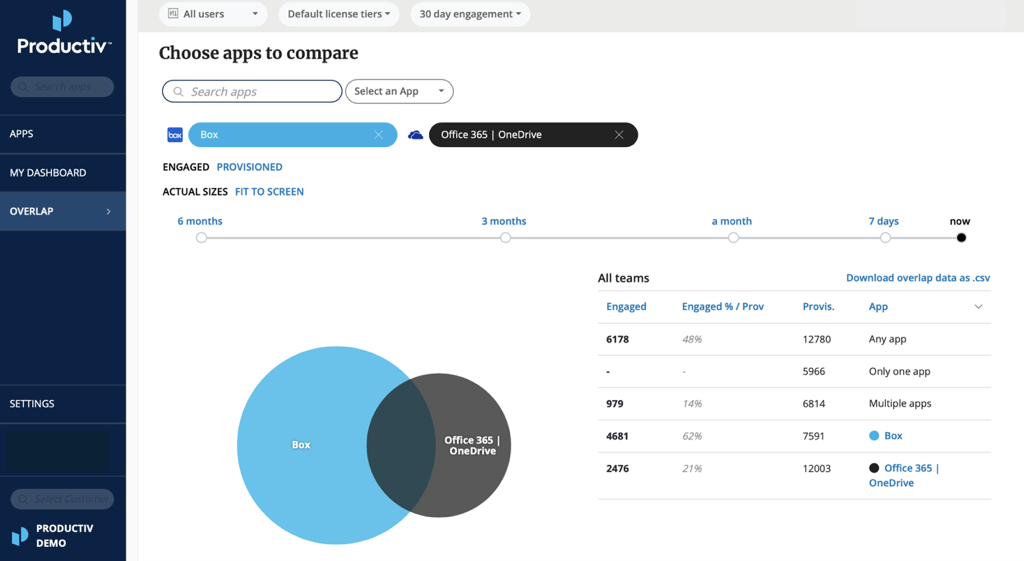Focus the Select Customer field
The image size is (1024, 561).
coord(62,499)
